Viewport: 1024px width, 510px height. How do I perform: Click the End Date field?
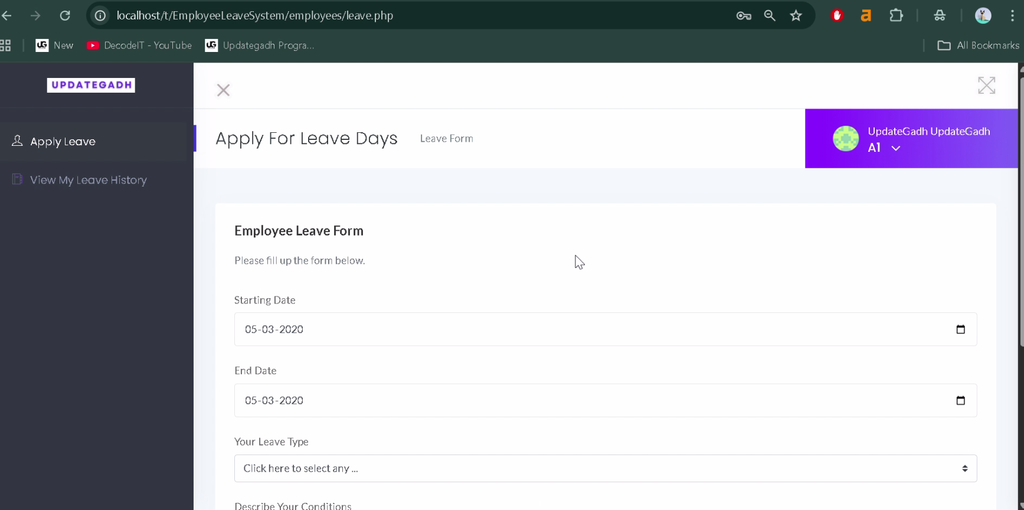(605, 400)
